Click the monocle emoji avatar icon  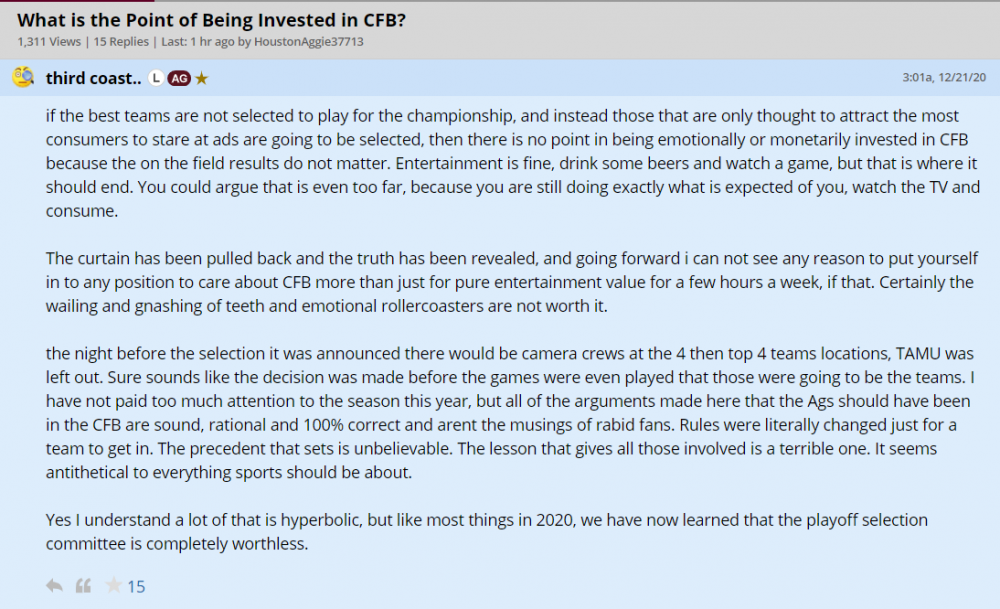click(23, 78)
